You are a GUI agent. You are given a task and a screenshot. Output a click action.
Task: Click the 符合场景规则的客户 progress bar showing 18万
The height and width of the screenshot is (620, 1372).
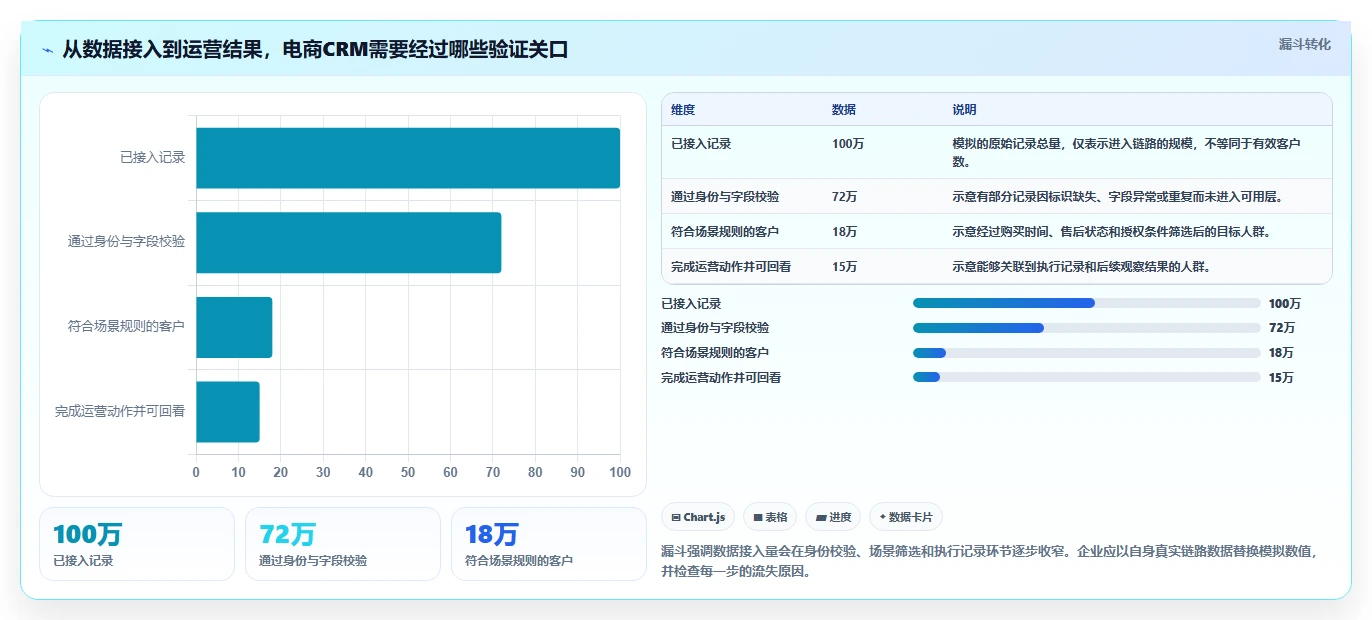click(1086, 353)
